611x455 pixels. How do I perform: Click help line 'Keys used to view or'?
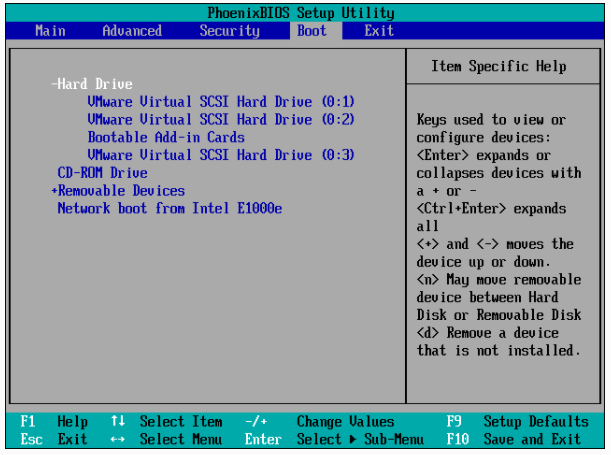tap(491, 120)
